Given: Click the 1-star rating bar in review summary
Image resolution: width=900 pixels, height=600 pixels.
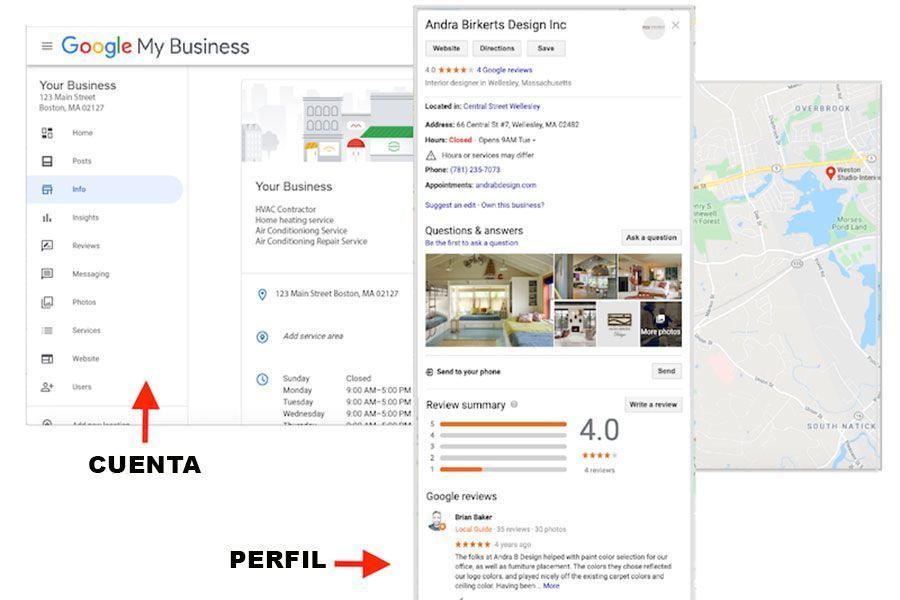Looking at the screenshot, I should pos(503,470).
